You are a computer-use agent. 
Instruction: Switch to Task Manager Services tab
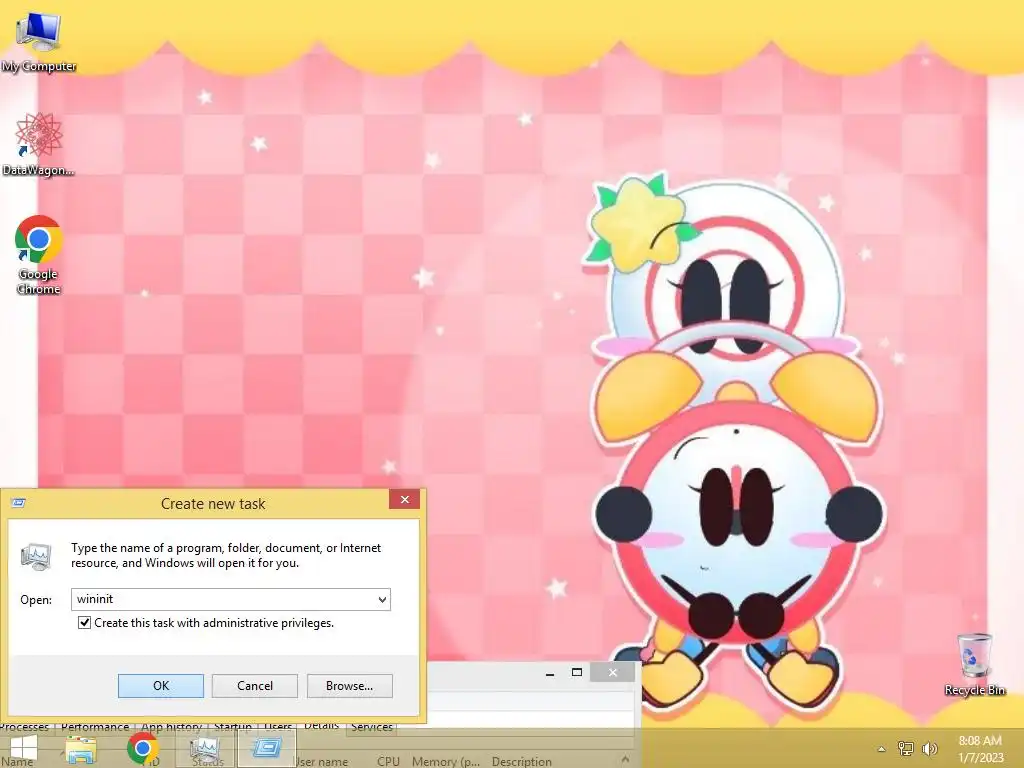tap(372, 726)
